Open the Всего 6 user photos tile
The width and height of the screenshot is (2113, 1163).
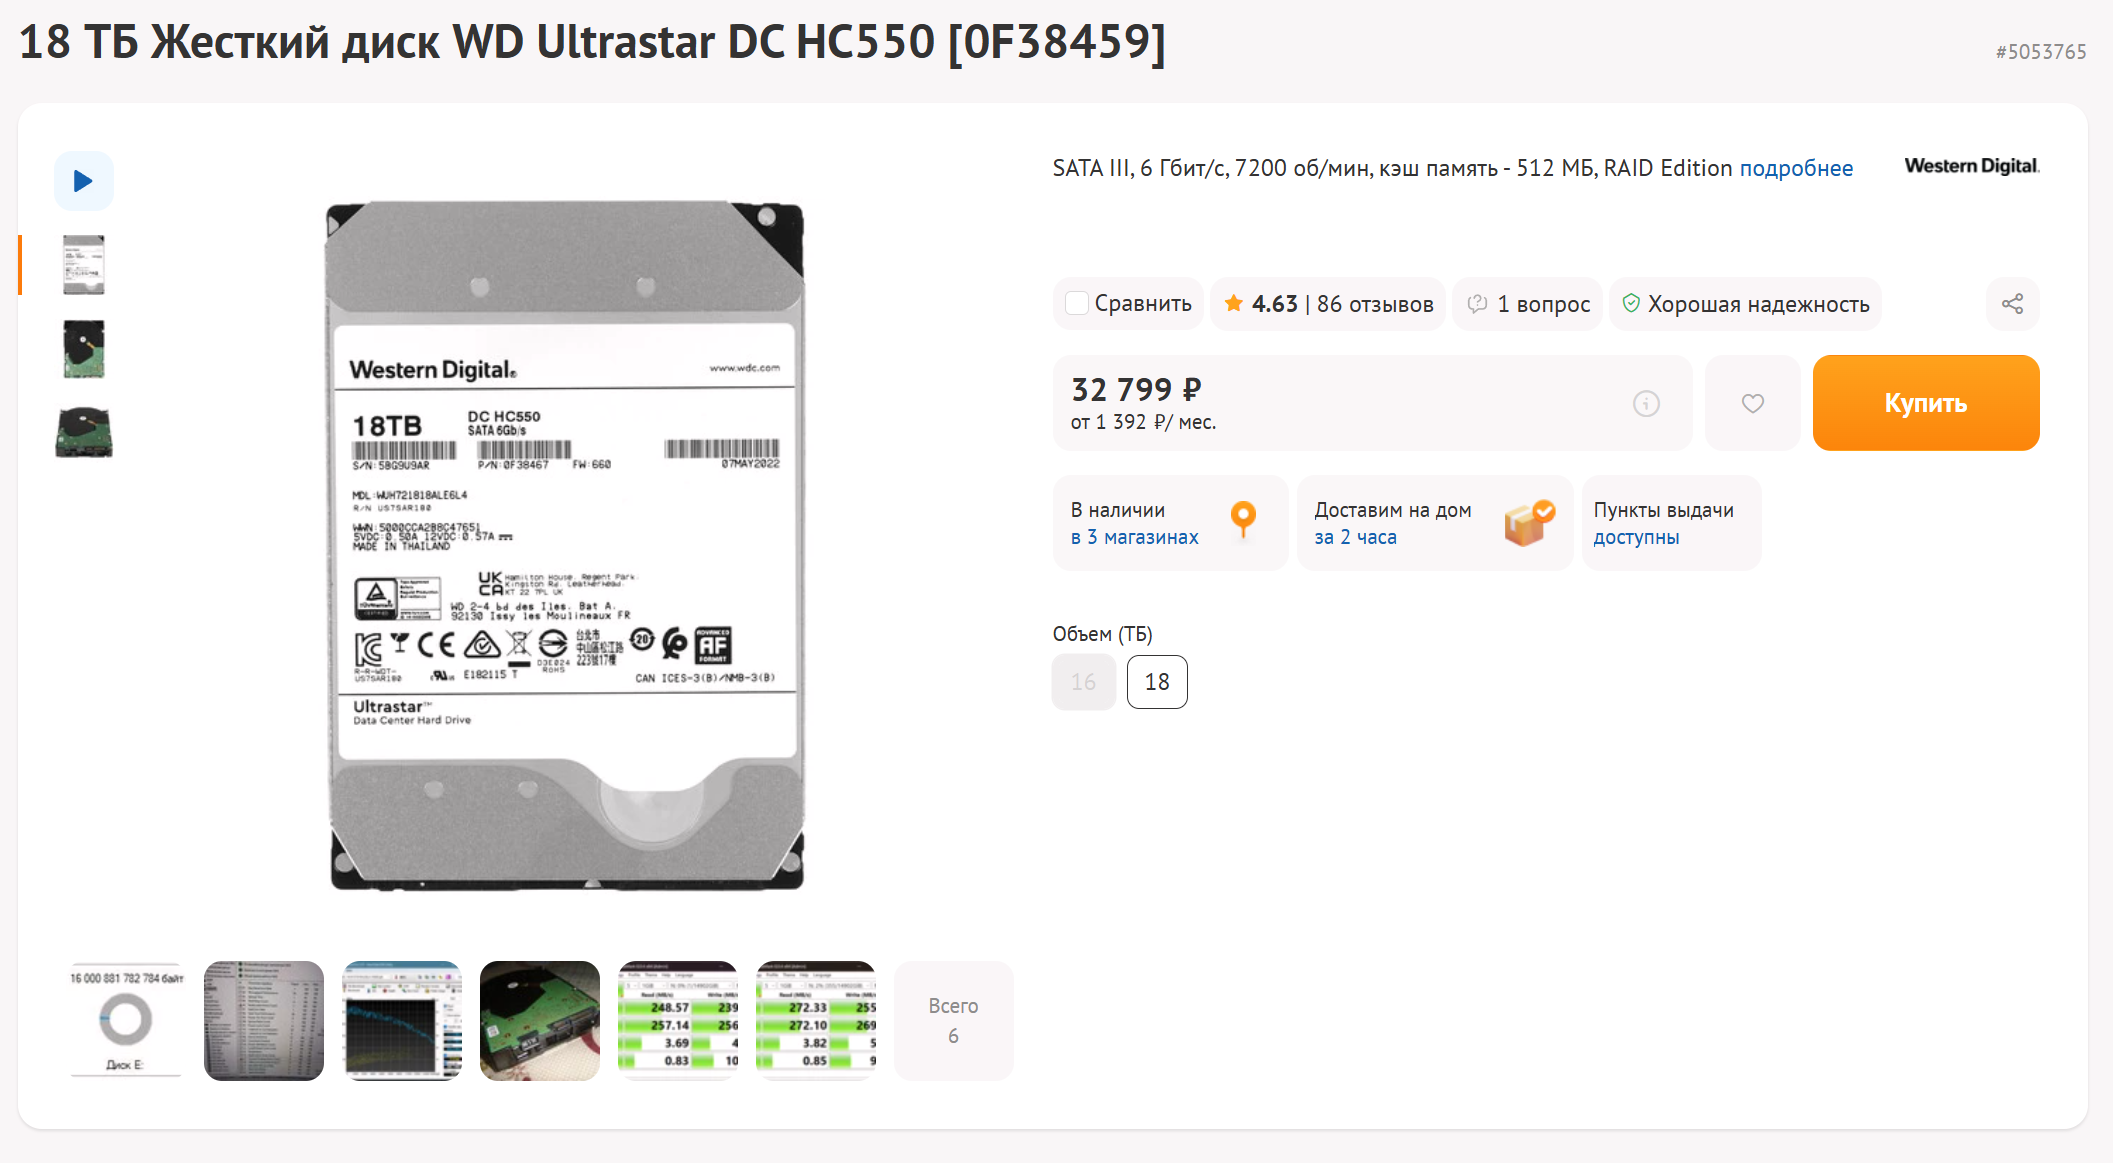pos(954,1021)
